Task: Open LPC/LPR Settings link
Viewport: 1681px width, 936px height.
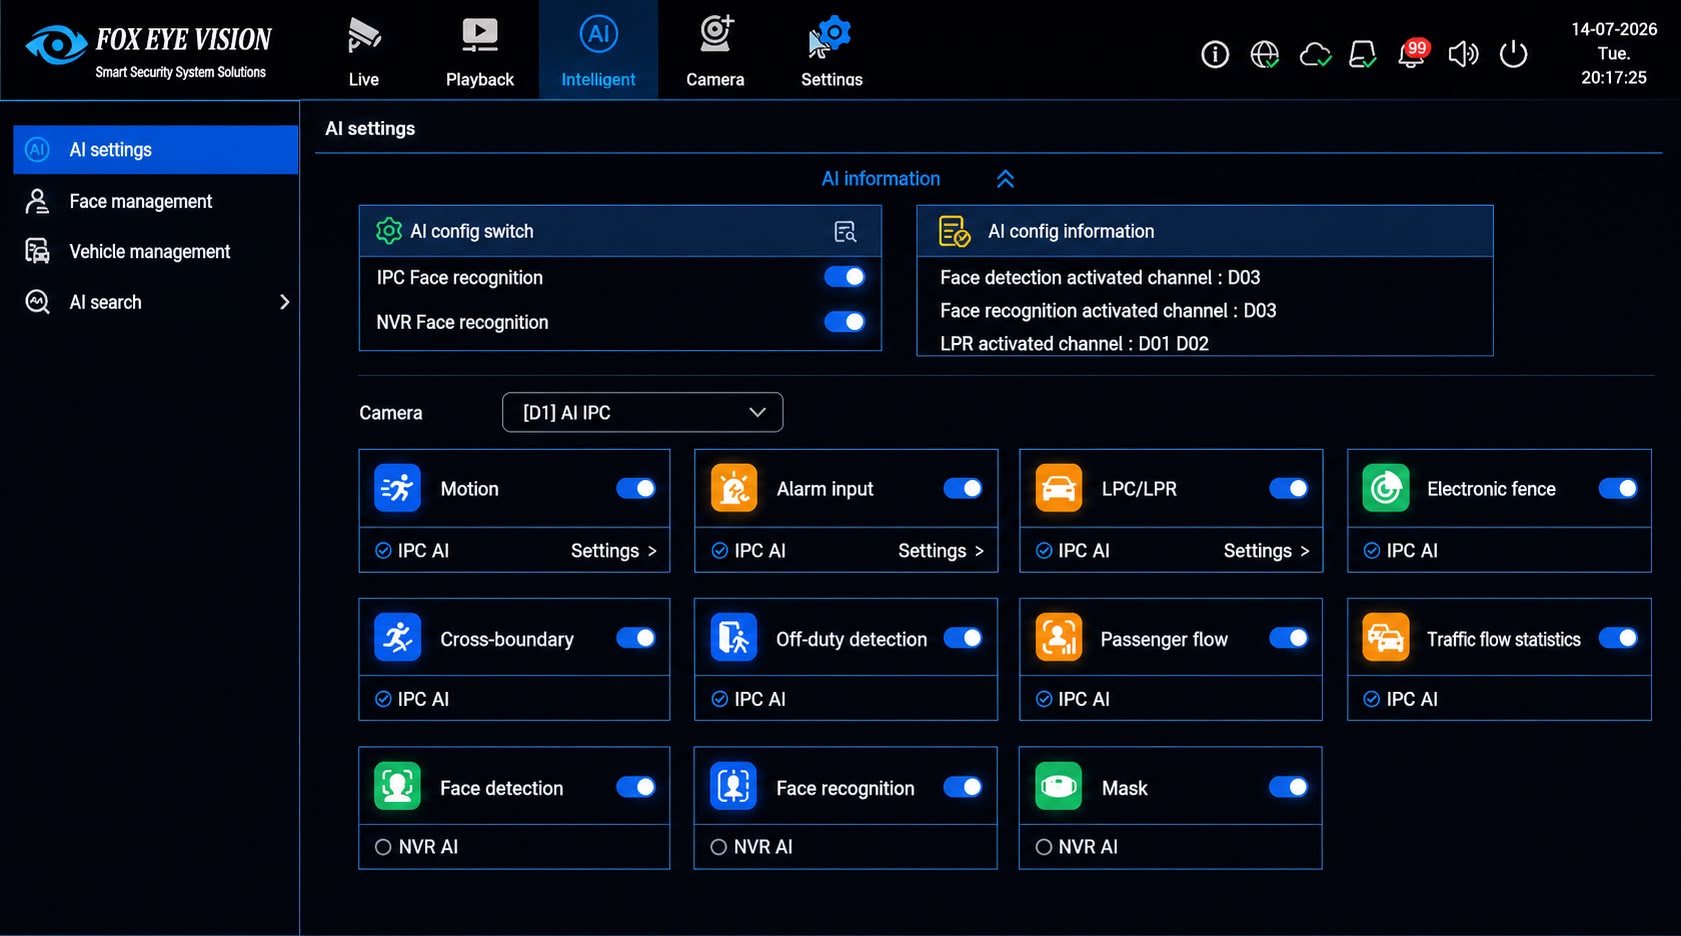Action: coord(1266,551)
